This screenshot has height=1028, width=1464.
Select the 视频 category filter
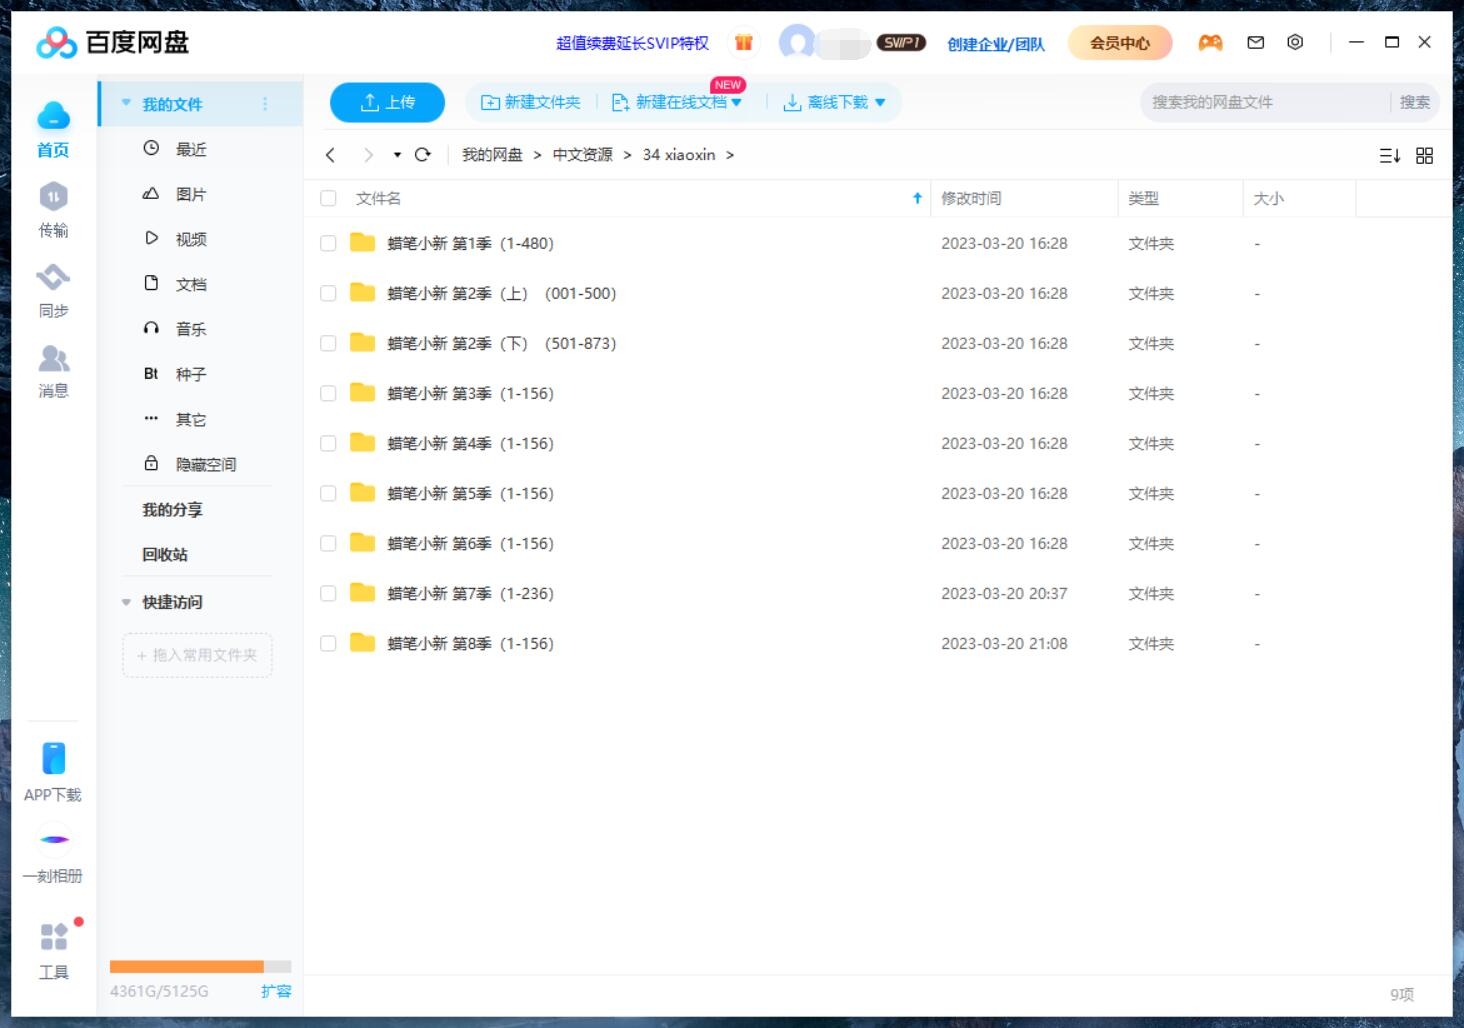[189, 238]
